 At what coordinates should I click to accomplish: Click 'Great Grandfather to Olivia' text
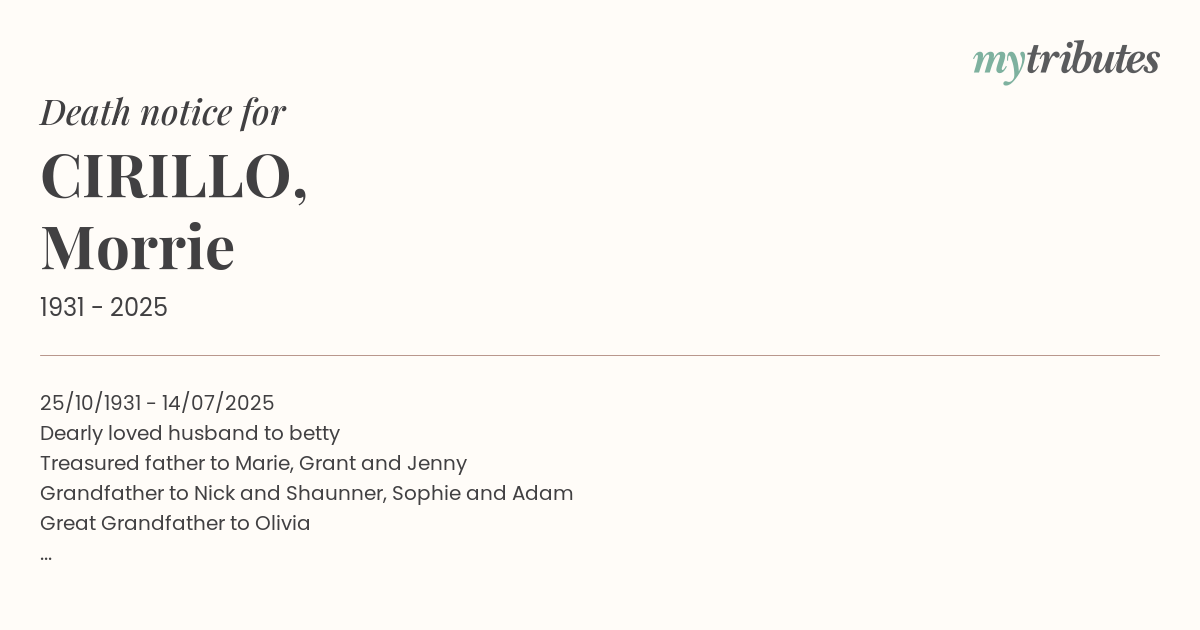click(x=175, y=523)
